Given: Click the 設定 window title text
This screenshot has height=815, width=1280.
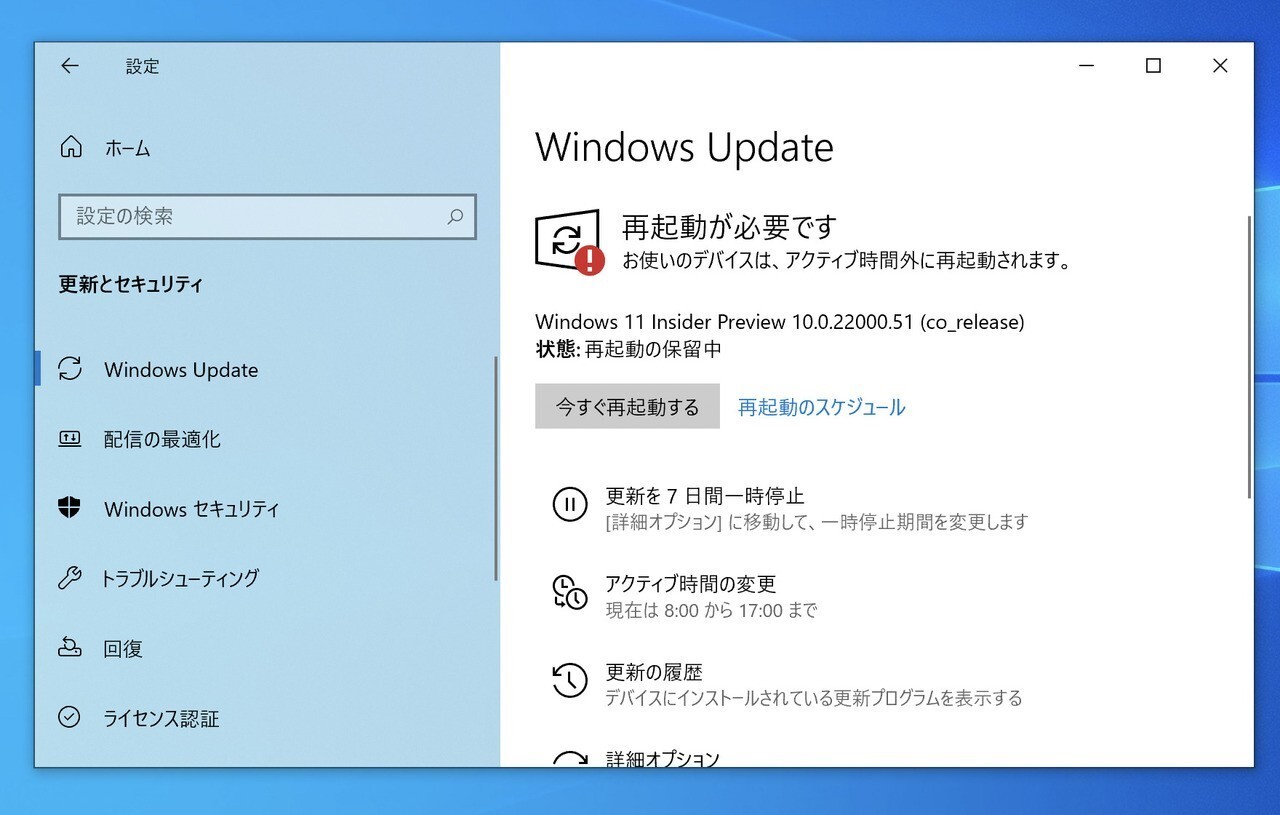Looking at the screenshot, I should tap(142, 66).
